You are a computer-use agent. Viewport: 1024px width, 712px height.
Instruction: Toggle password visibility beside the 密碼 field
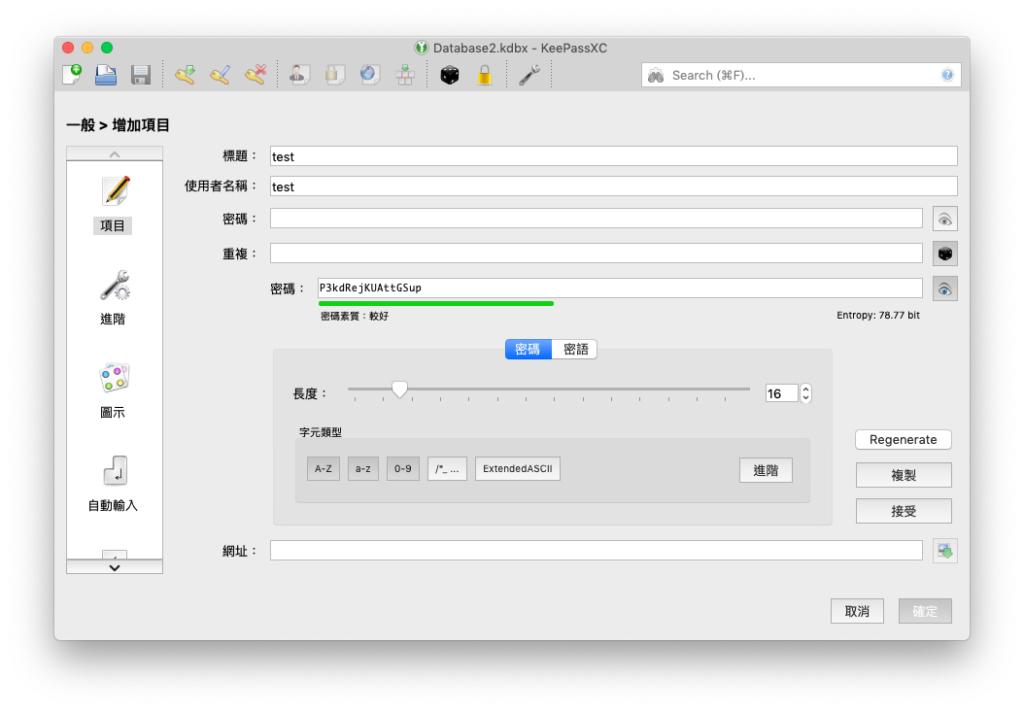point(945,219)
